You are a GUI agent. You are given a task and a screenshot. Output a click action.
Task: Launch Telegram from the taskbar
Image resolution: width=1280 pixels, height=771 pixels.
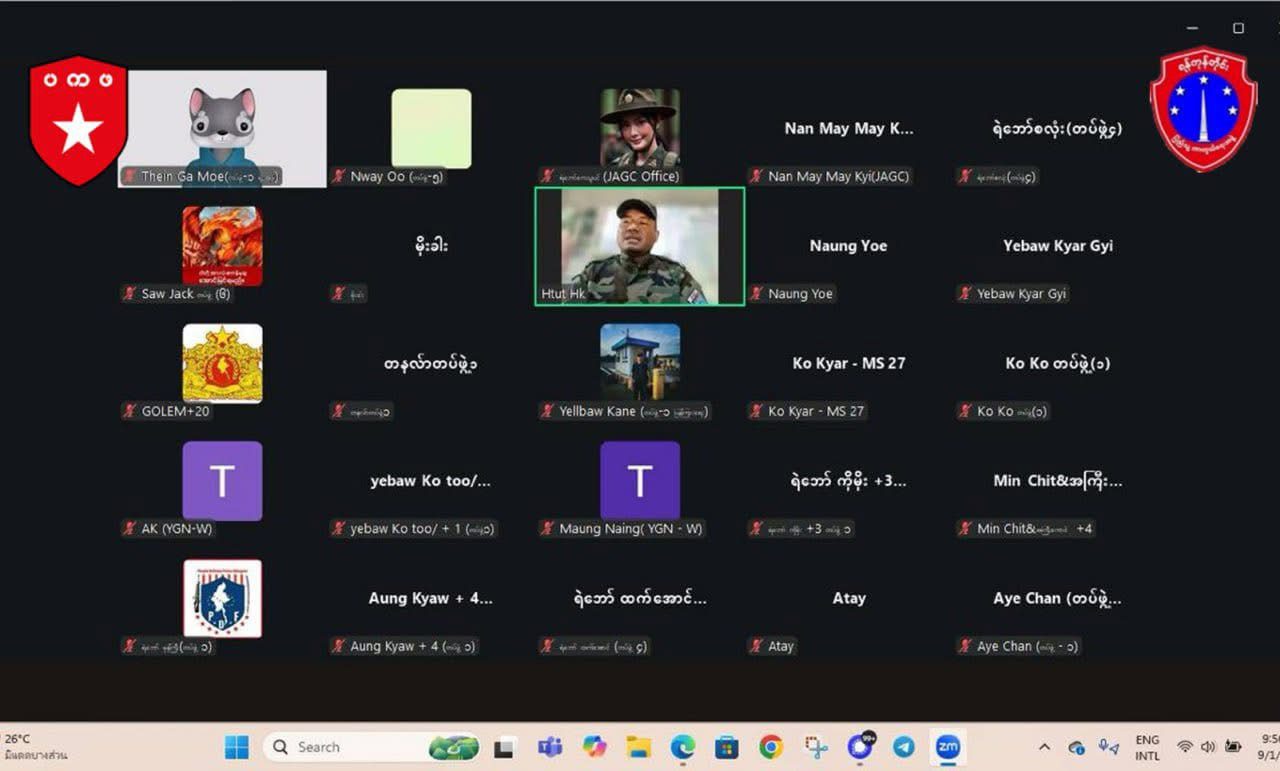[x=903, y=747]
